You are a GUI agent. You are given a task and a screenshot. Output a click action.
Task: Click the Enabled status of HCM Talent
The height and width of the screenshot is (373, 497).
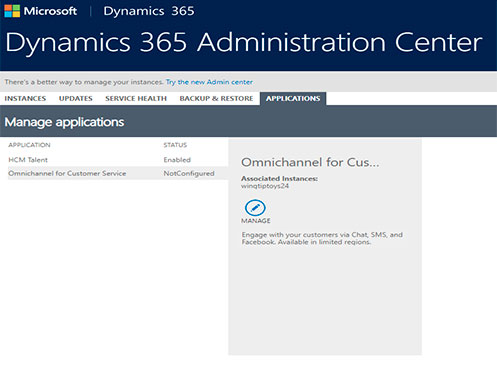[177, 160]
